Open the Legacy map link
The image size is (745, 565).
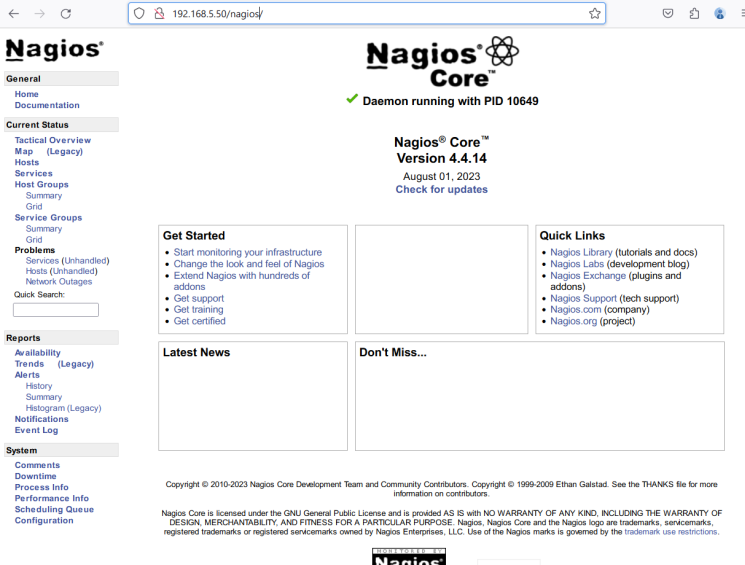(x=65, y=151)
